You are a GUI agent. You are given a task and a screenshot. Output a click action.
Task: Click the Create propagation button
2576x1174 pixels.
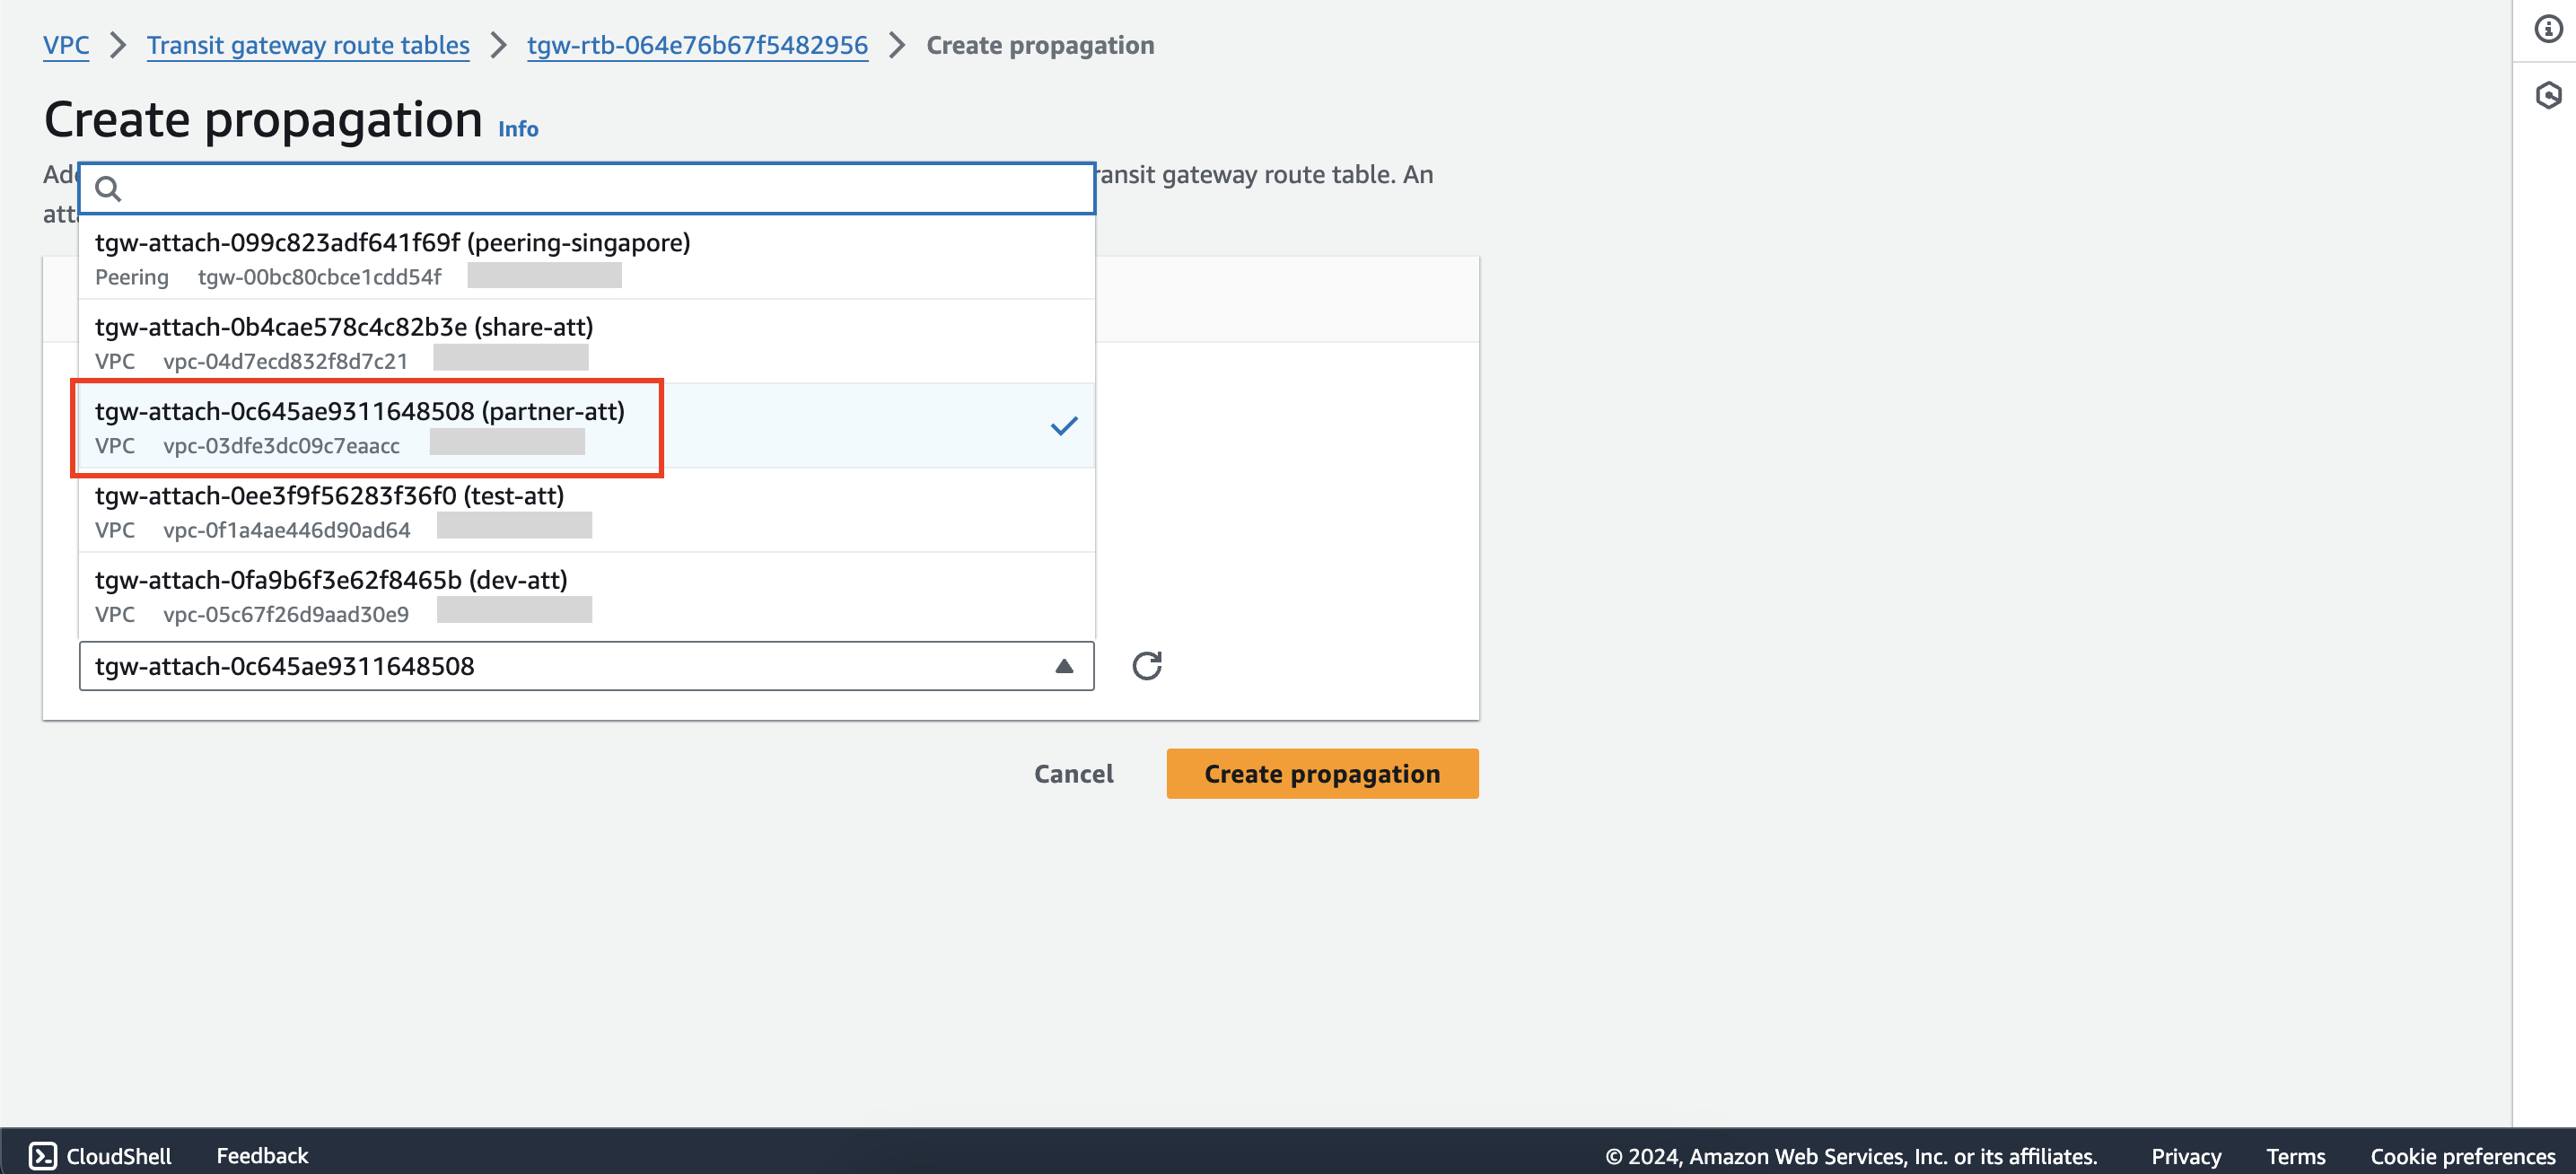coord(1322,774)
